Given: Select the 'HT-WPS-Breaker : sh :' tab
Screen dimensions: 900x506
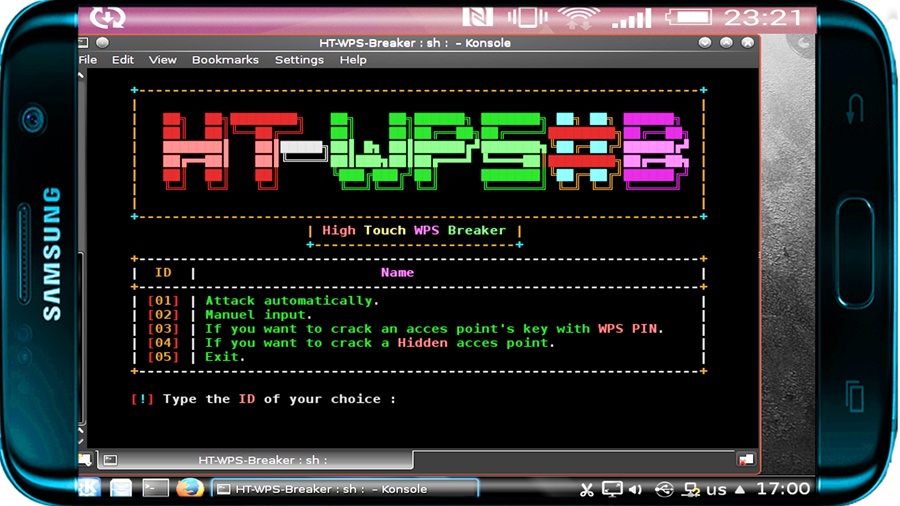Looking at the screenshot, I should [x=255, y=460].
